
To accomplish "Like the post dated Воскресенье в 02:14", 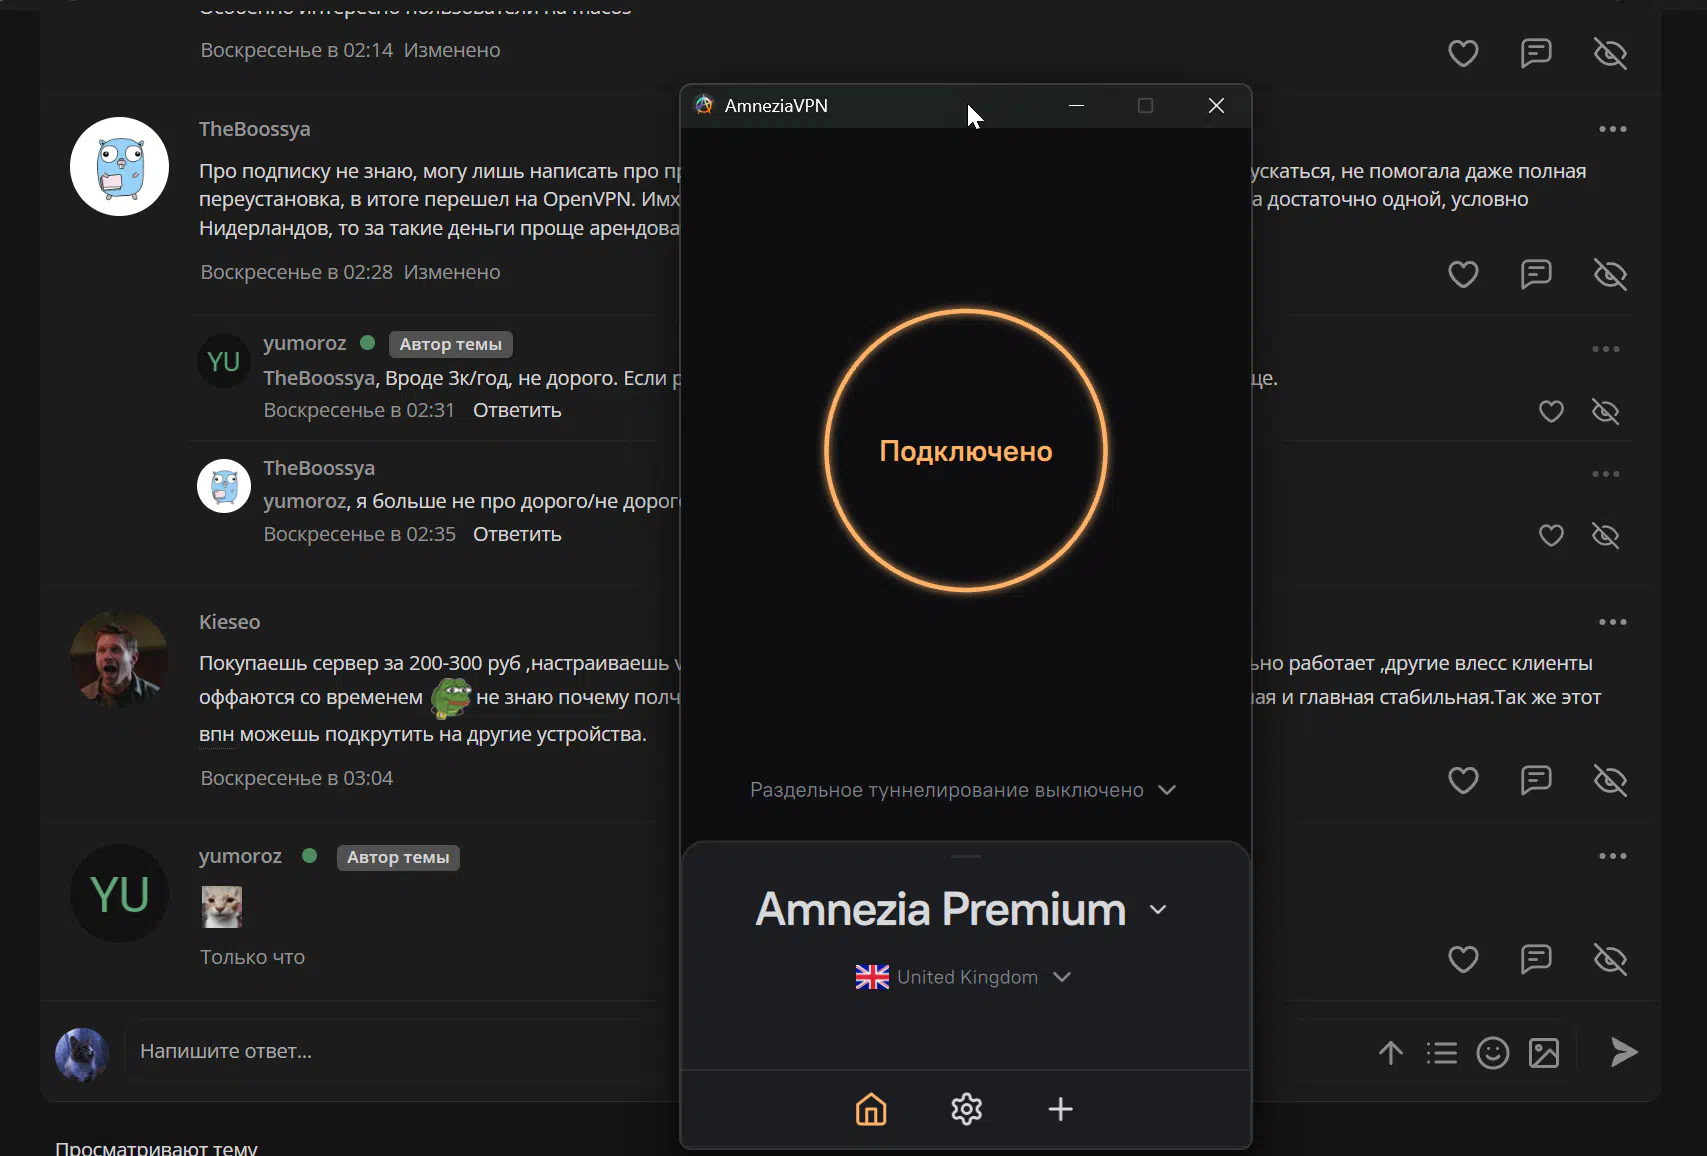I will point(1463,53).
